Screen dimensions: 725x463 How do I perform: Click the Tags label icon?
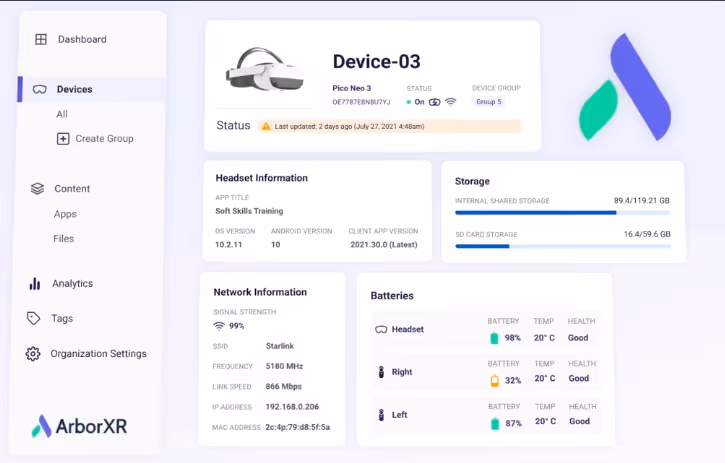(33, 318)
